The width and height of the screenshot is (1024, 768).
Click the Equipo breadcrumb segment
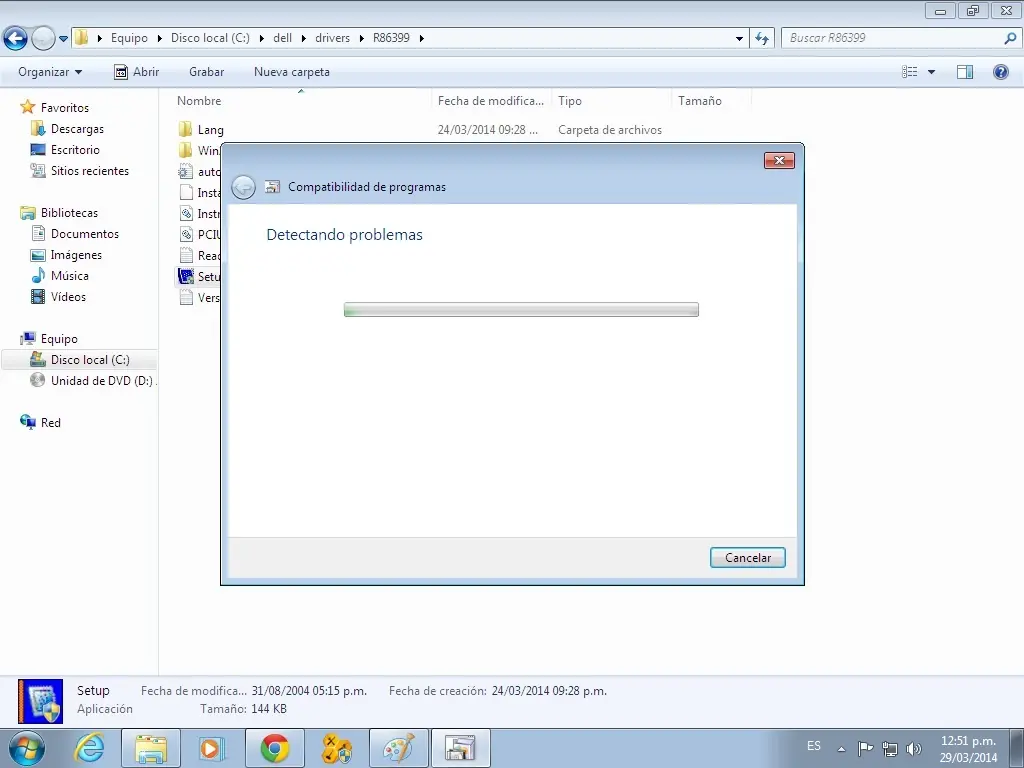[129, 38]
